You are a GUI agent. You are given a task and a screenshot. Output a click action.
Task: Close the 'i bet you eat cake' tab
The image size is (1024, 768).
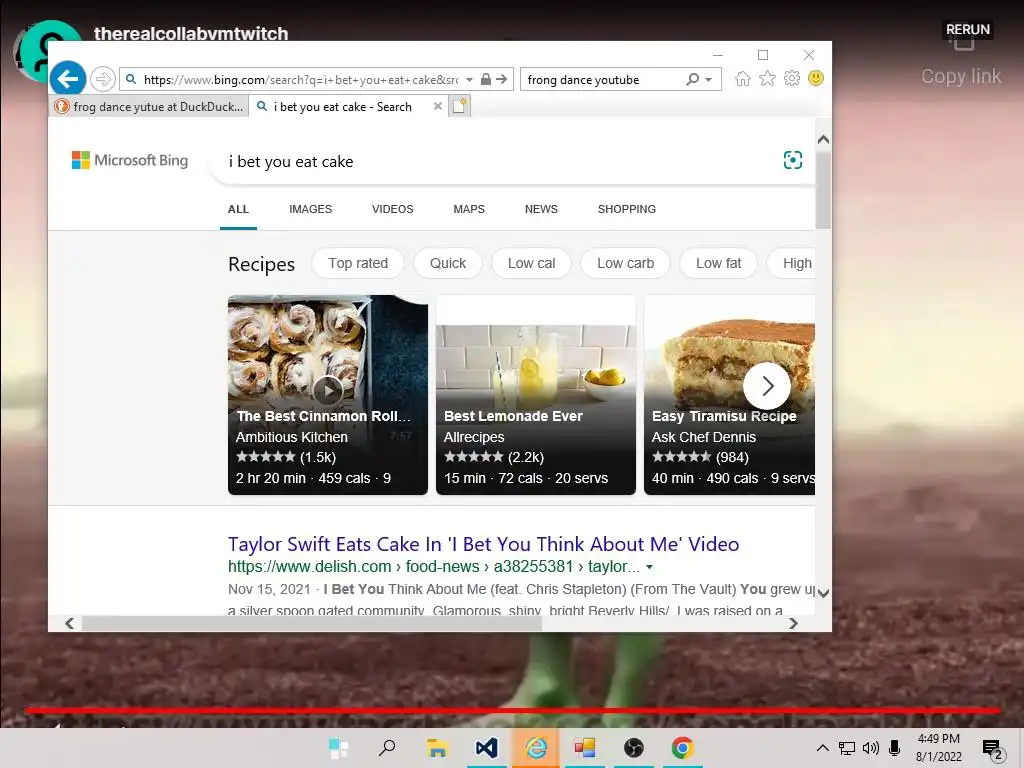[438, 106]
